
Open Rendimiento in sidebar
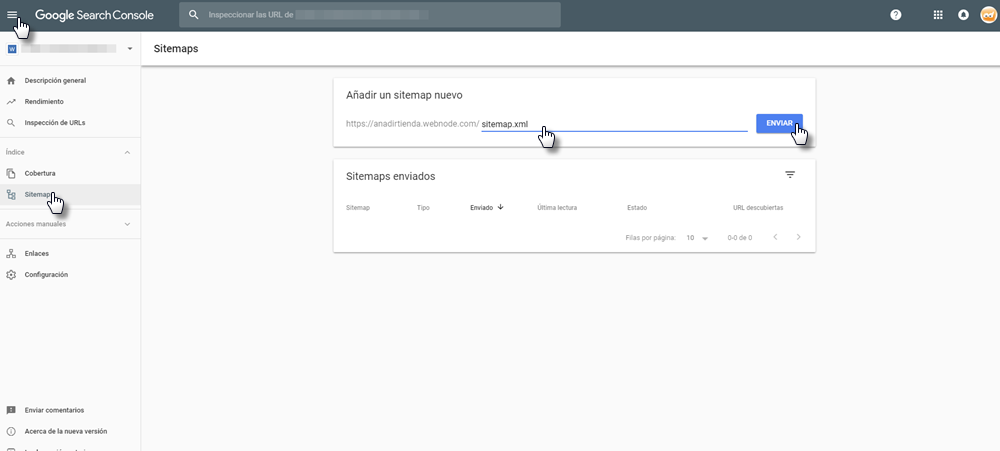point(44,101)
